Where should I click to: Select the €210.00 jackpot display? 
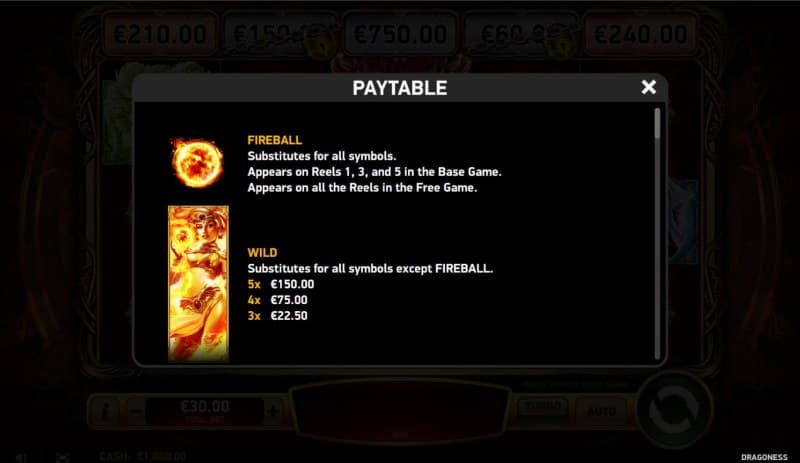point(160,34)
